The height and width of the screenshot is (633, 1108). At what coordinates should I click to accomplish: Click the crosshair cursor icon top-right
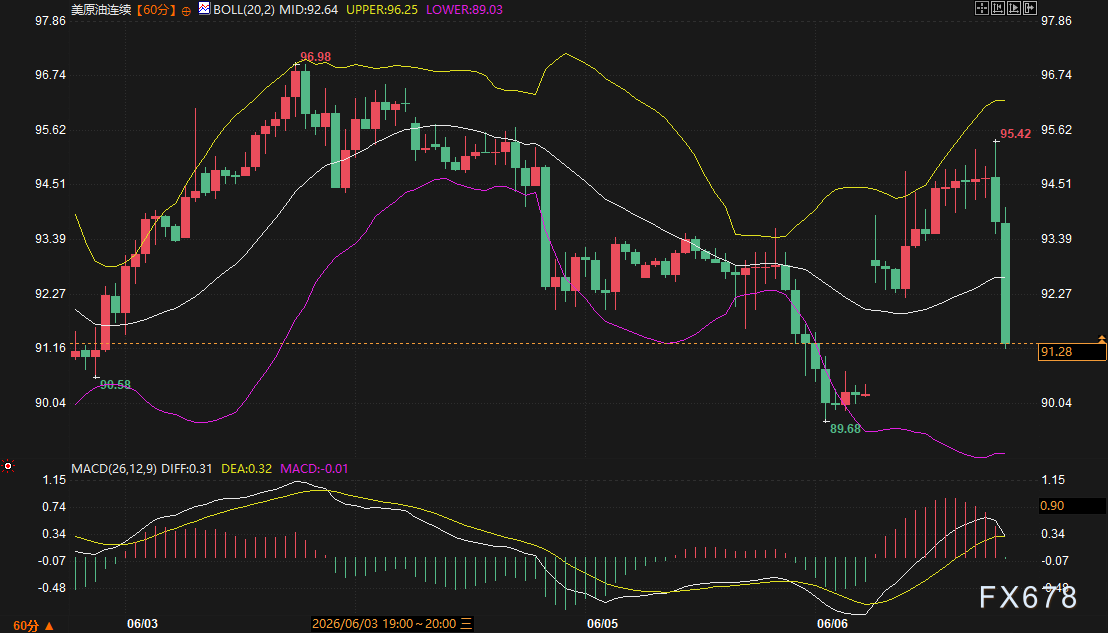[x=982, y=8]
